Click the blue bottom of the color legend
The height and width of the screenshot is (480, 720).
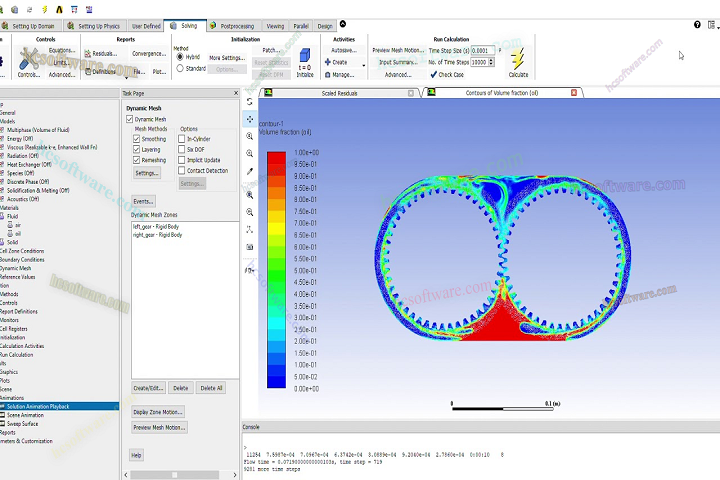(x=276, y=382)
